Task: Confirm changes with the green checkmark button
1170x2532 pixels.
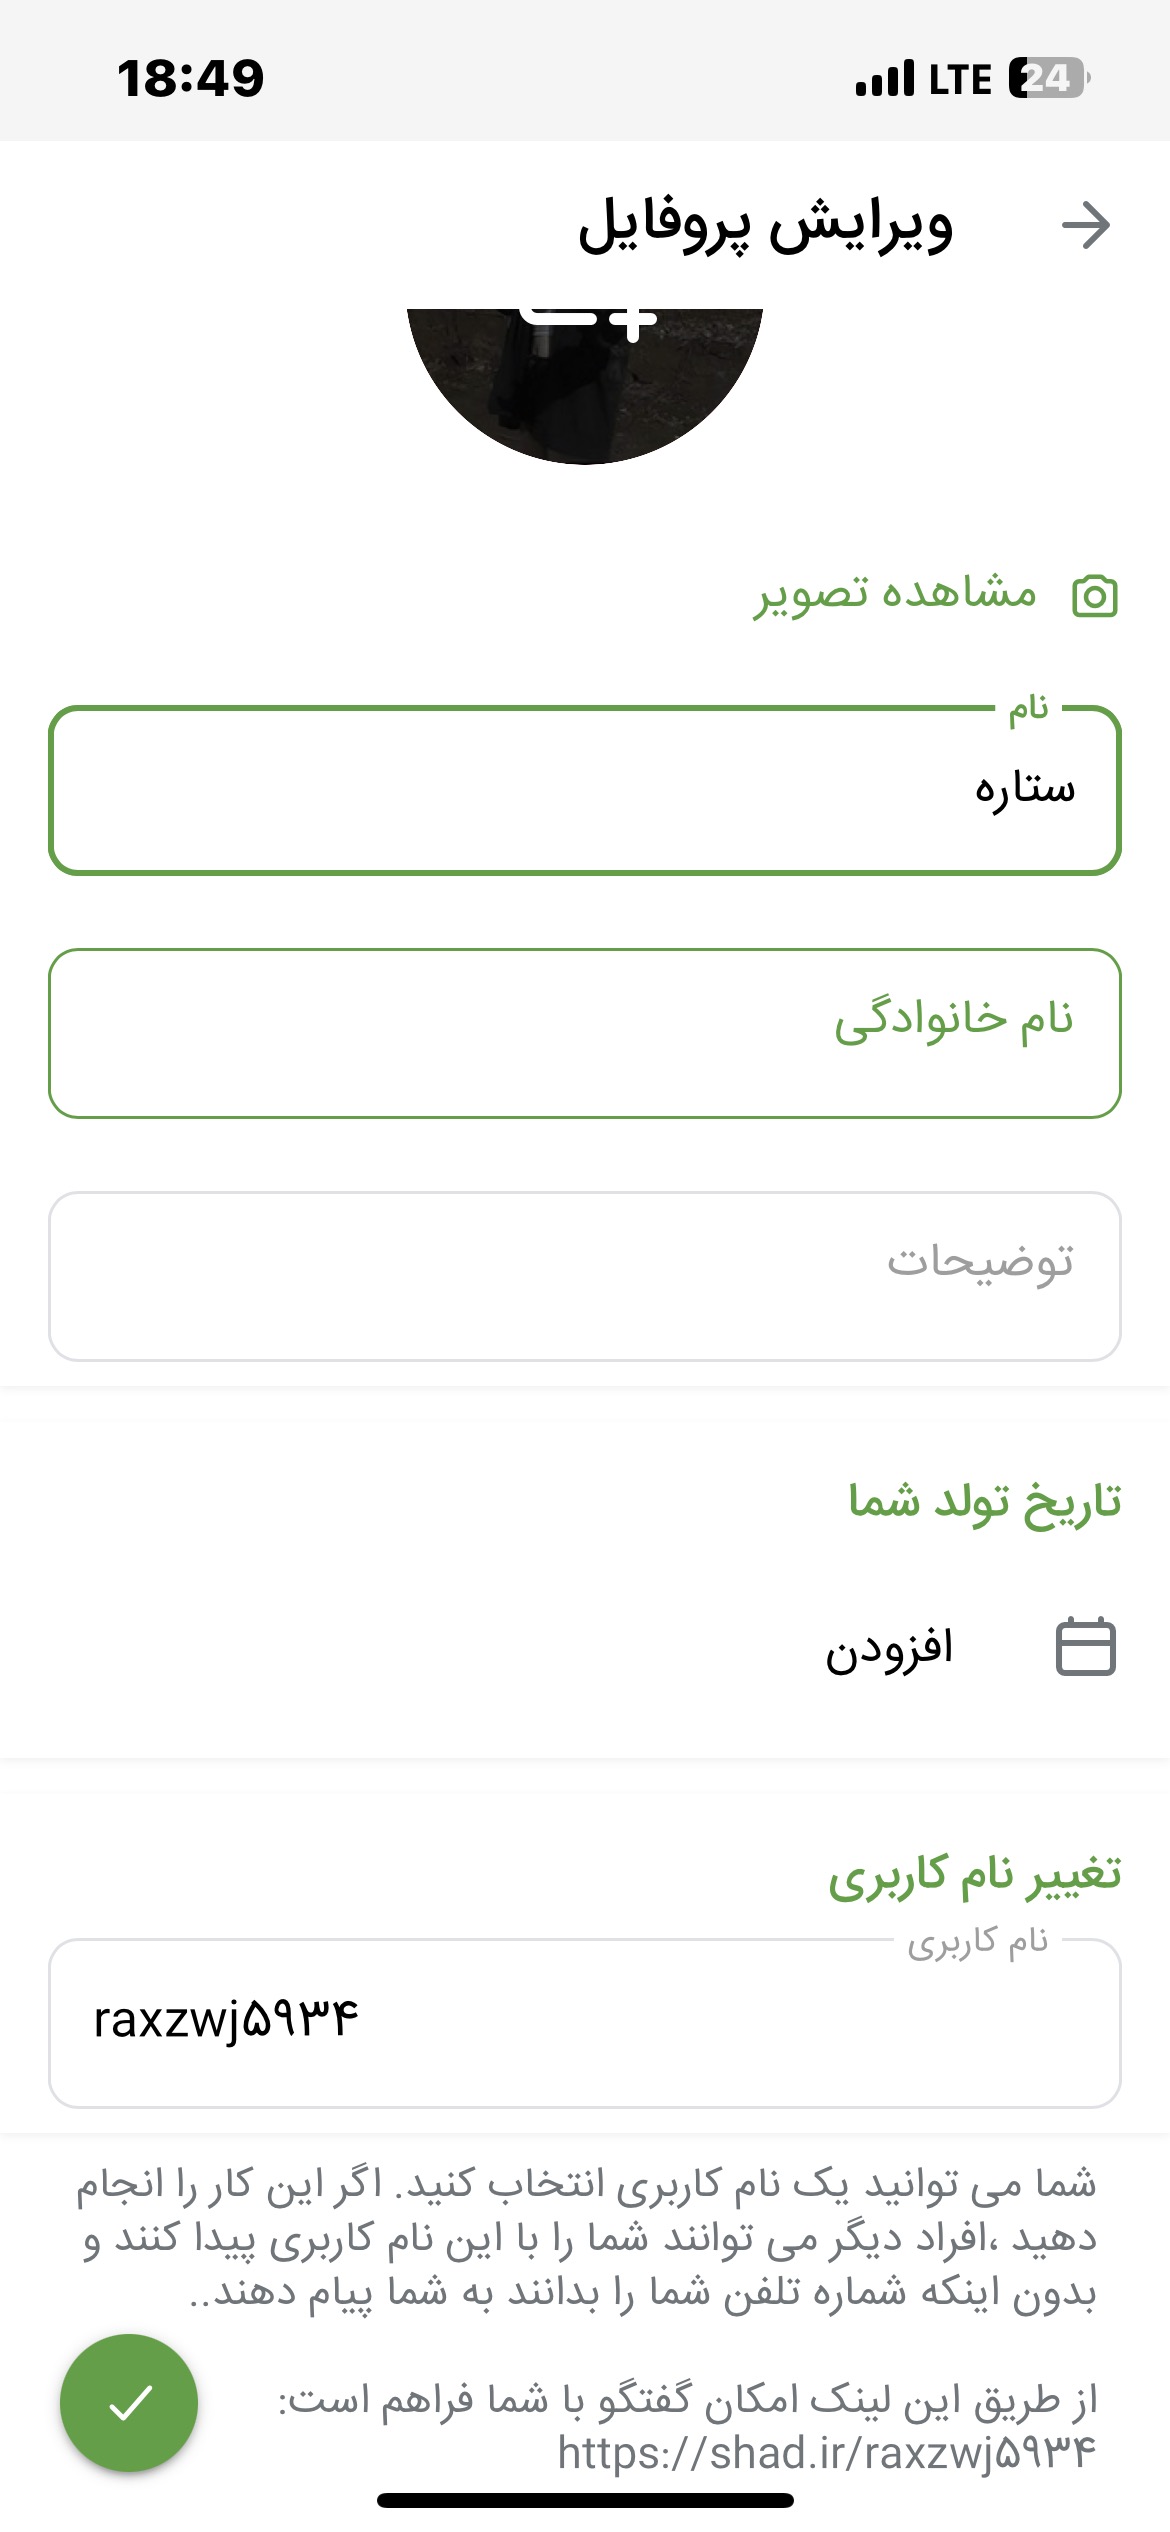Action: [129, 2403]
